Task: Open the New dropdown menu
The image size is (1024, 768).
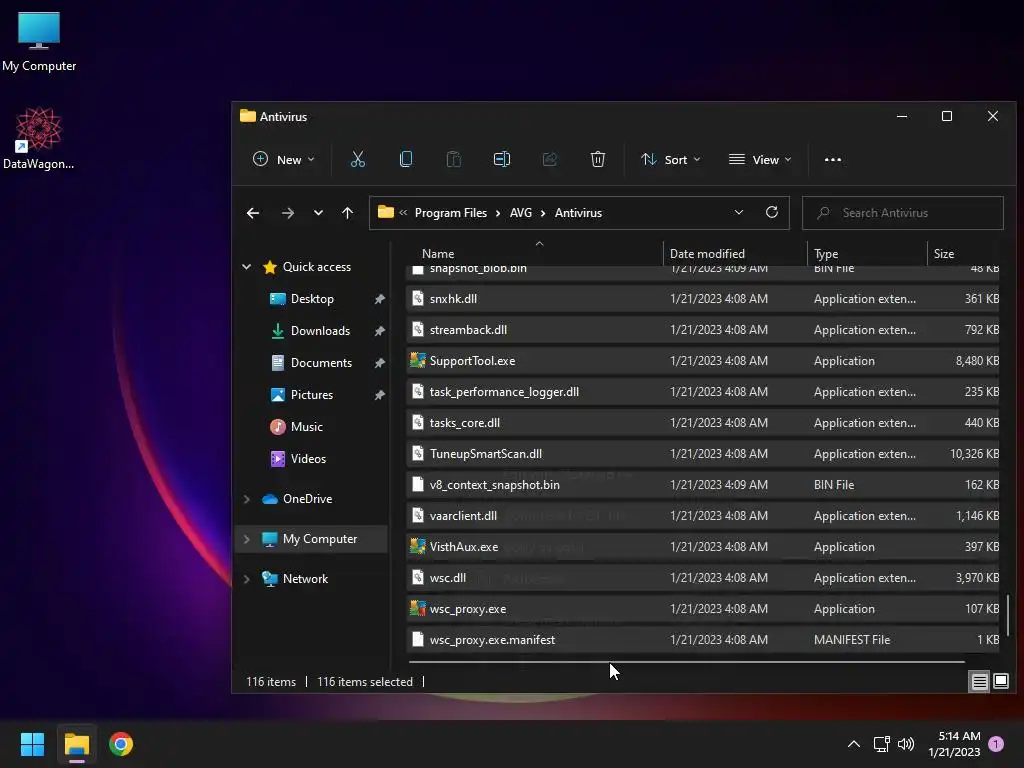Action: pos(283,159)
